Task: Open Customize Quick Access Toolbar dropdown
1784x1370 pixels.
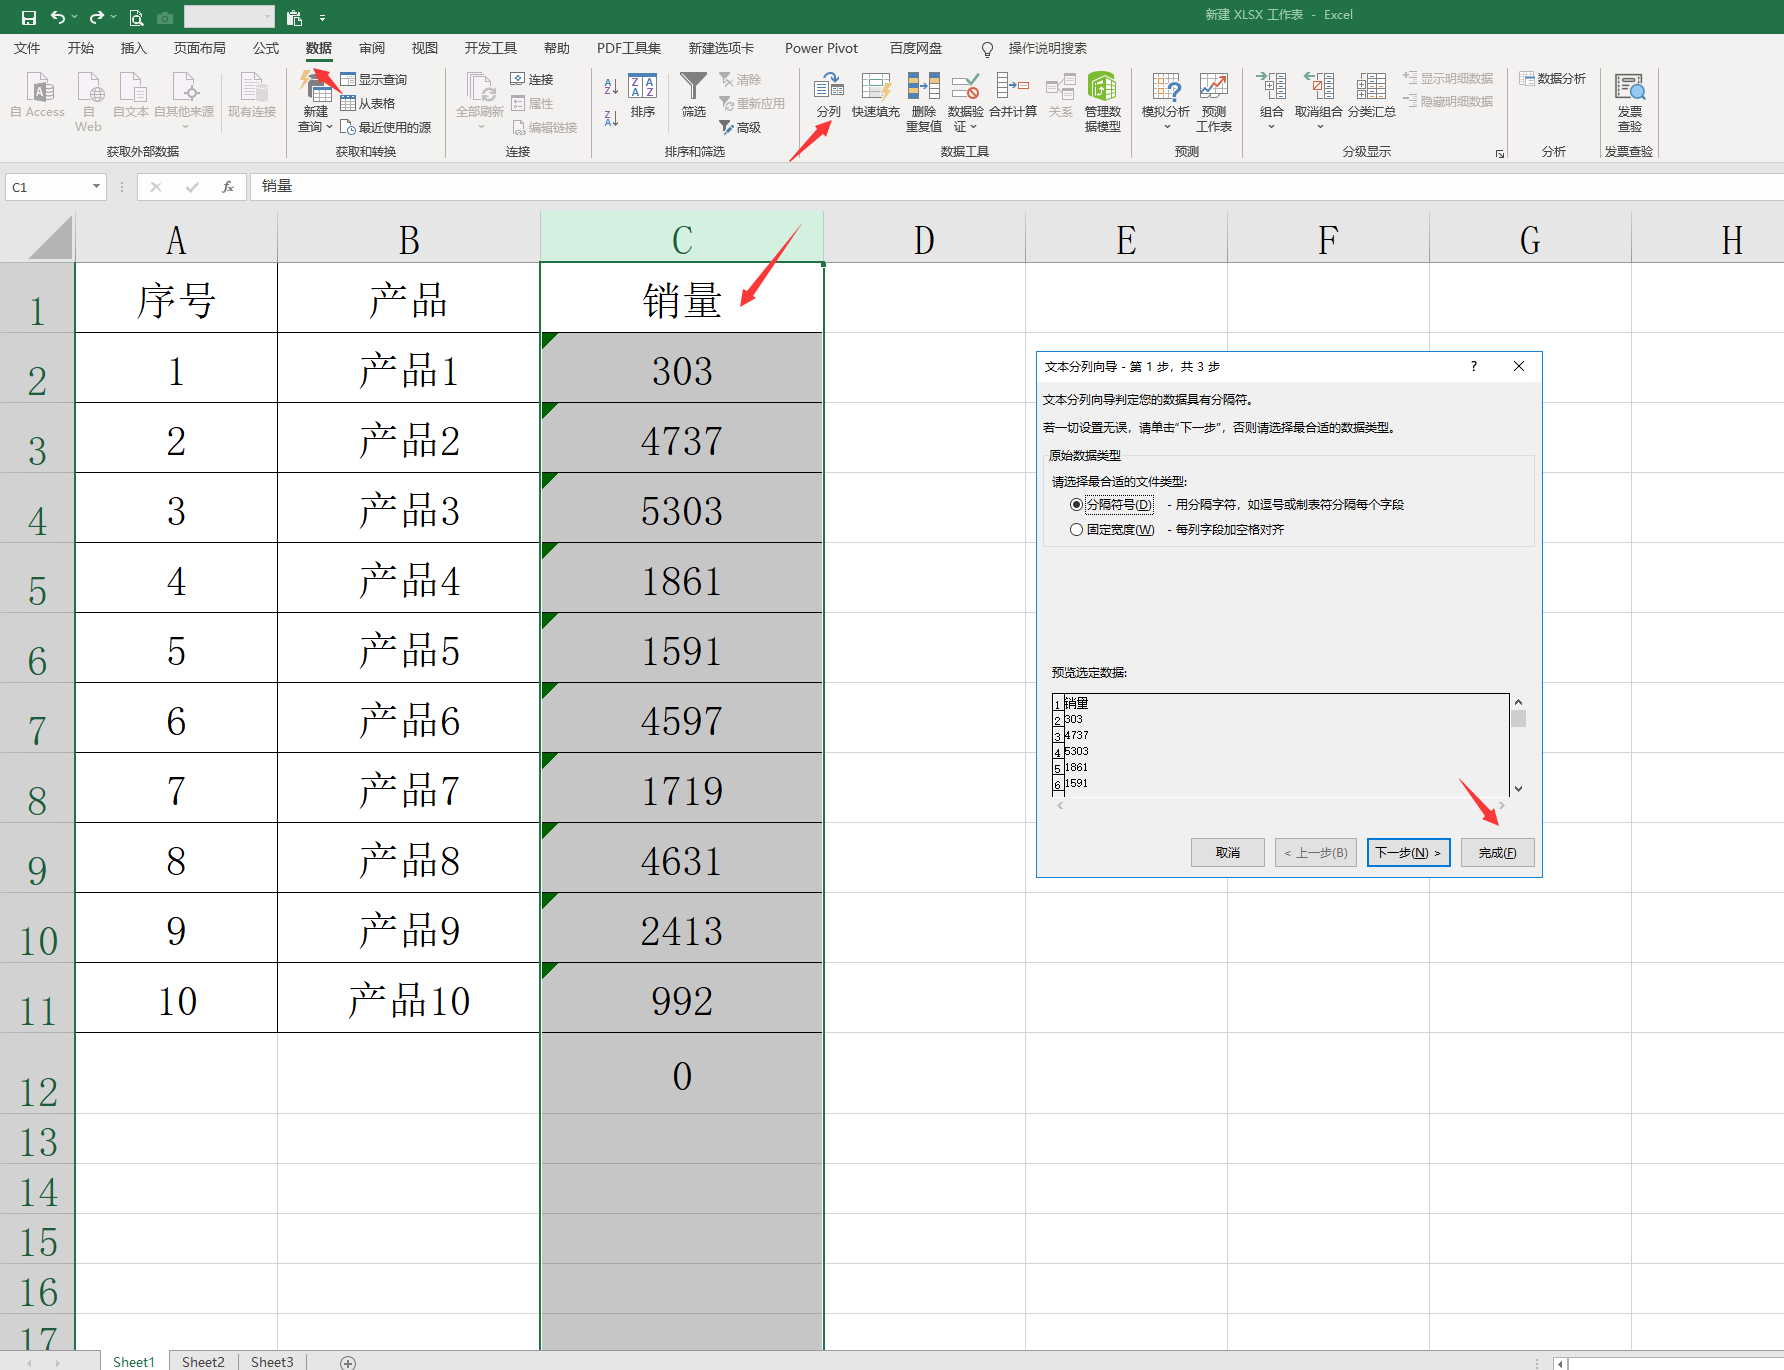Action: pos(322,17)
